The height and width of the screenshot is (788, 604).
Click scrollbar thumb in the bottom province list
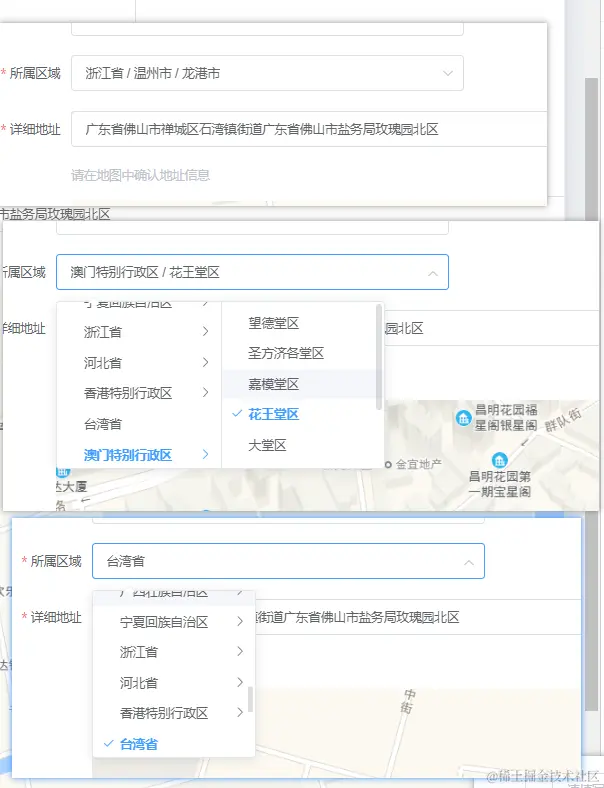pos(250,700)
